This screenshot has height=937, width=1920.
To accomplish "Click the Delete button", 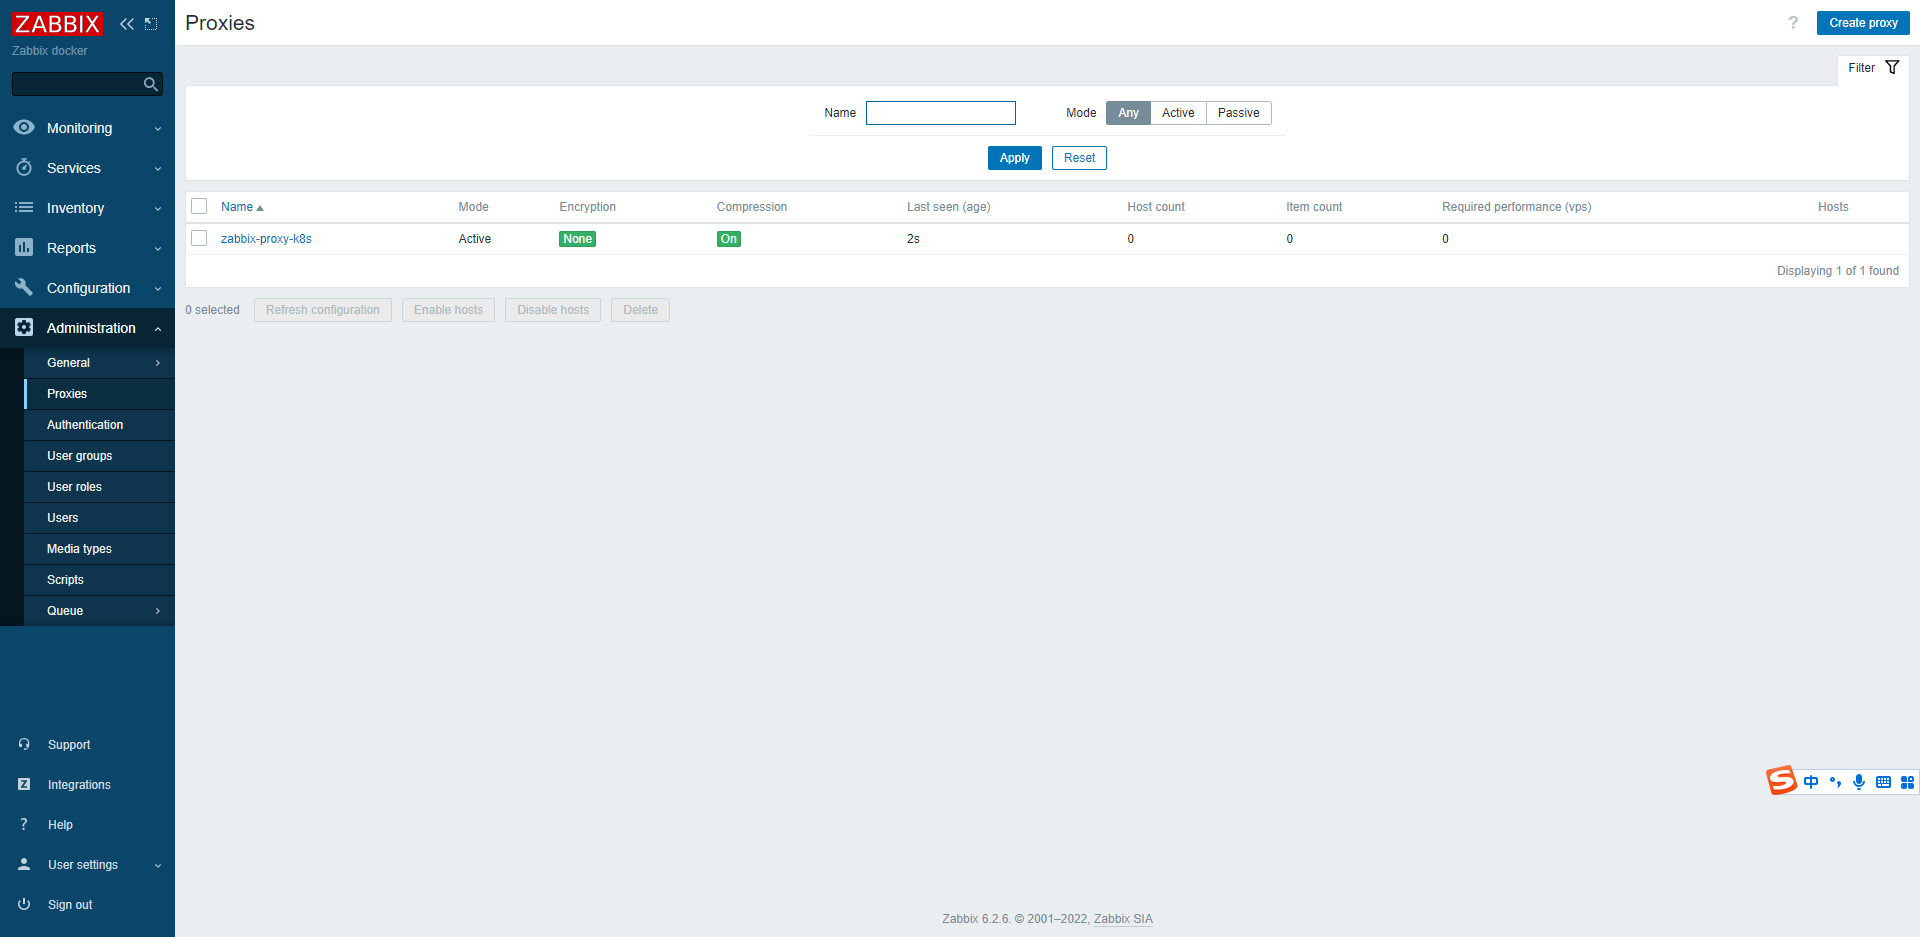I will [640, 310].
